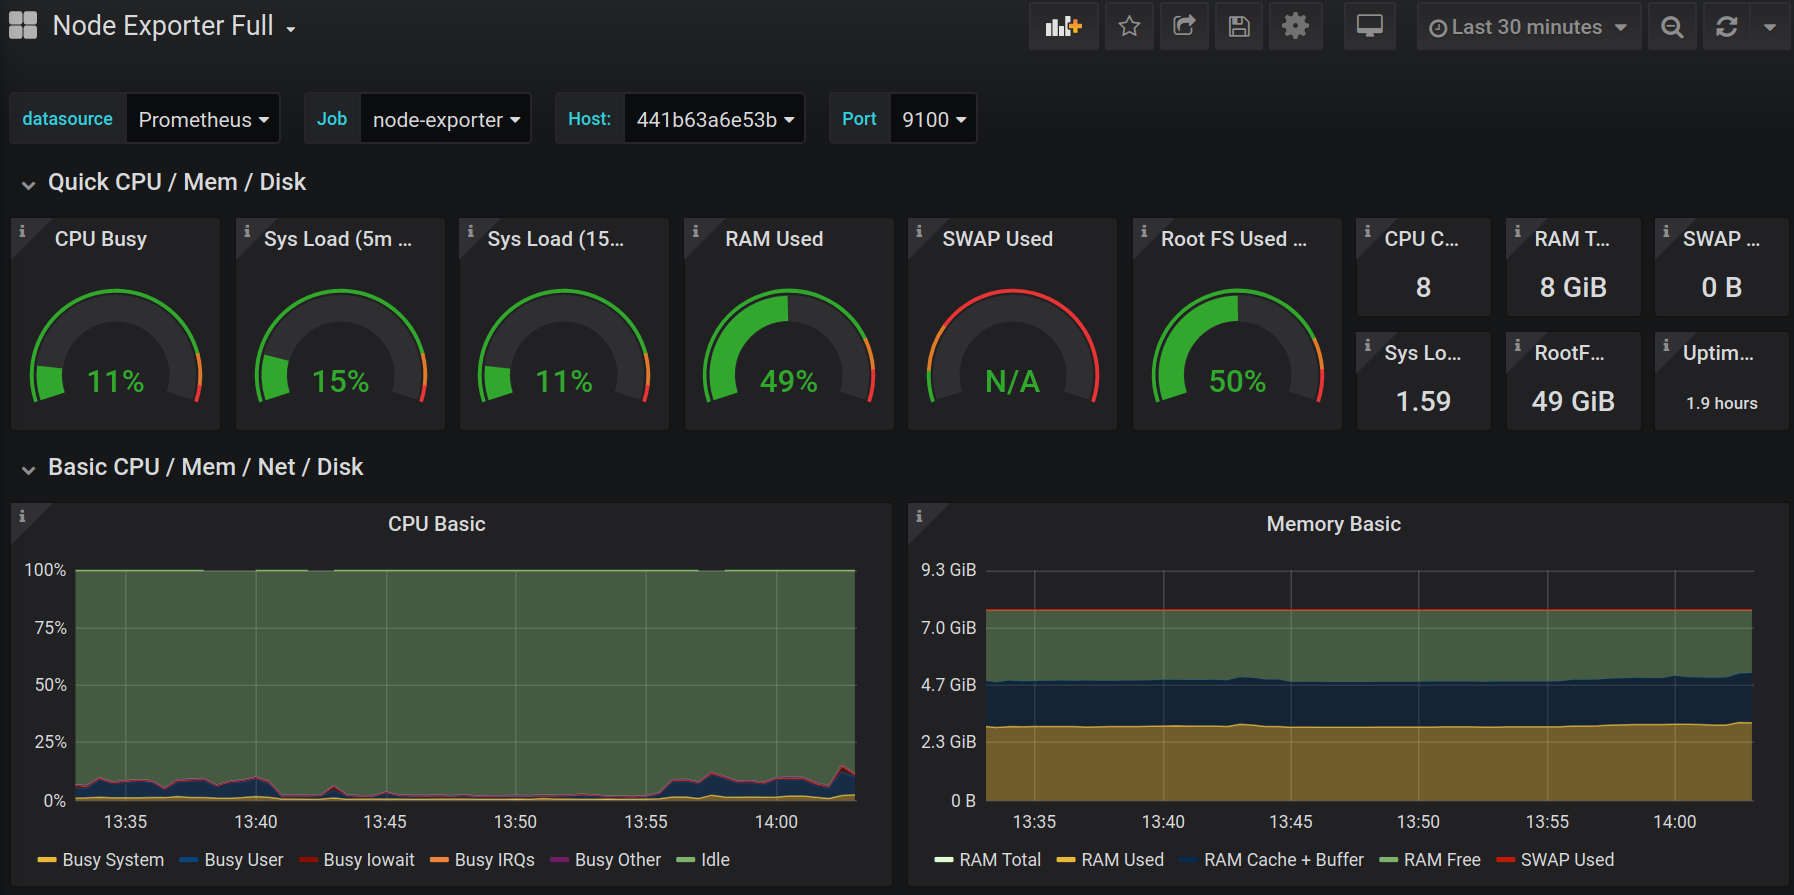This screenshot has width=1794, height=895.
Task: Open the Prometheus datasource dropdown
Action: [203, 119]
